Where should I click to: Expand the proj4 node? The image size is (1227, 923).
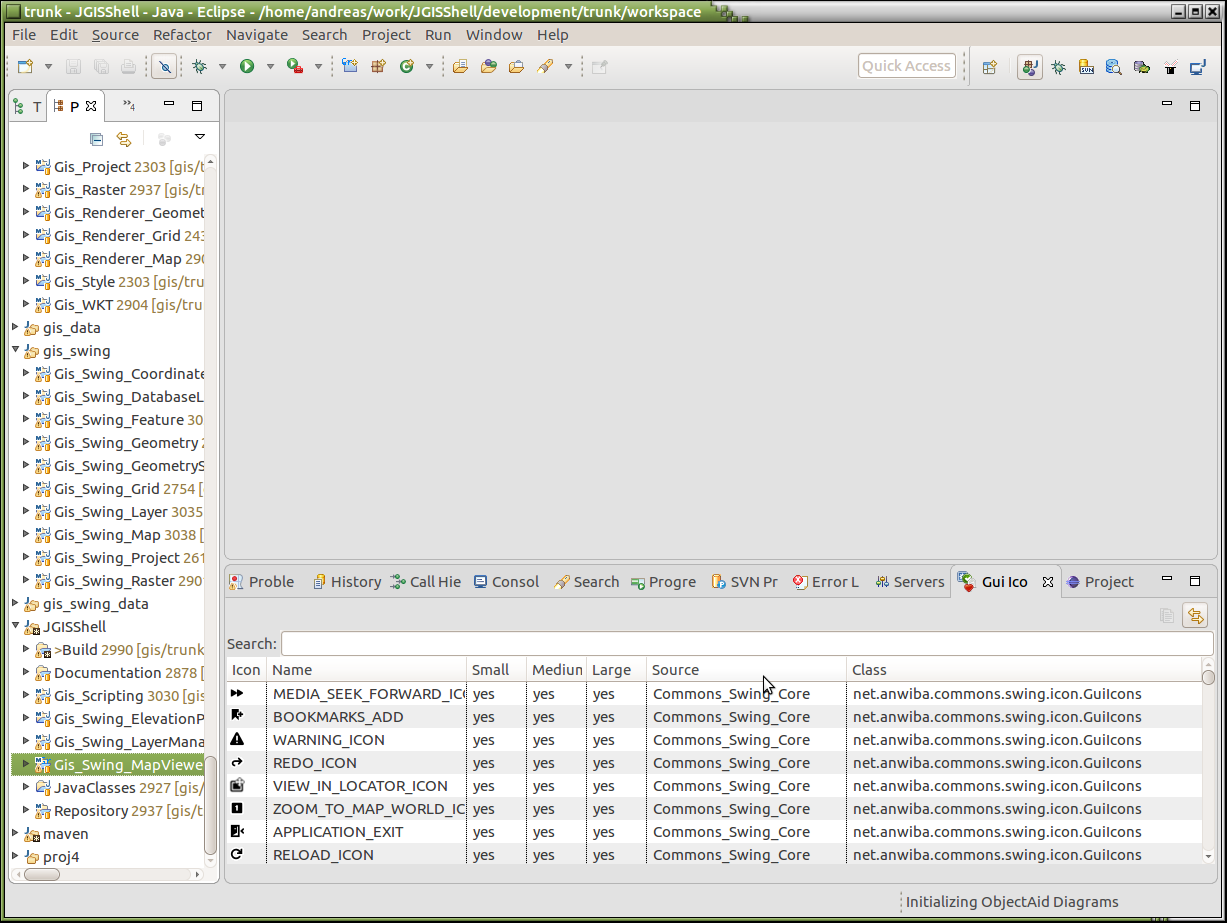point(16,857)
